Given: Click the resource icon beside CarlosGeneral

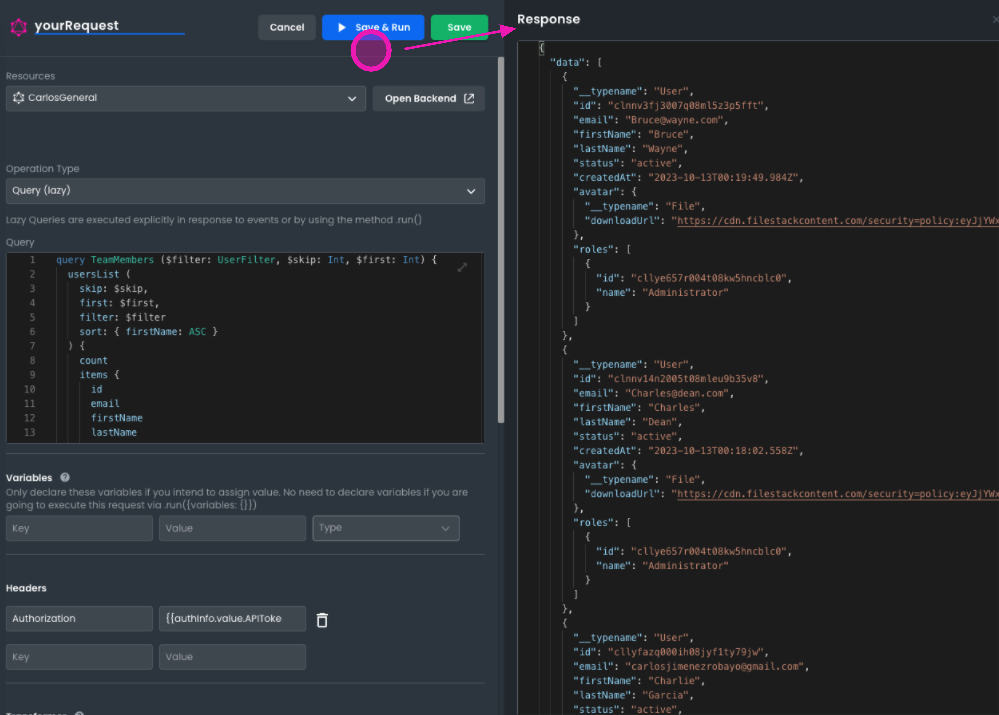Looking at the screenshot, I should coord(18,98).
